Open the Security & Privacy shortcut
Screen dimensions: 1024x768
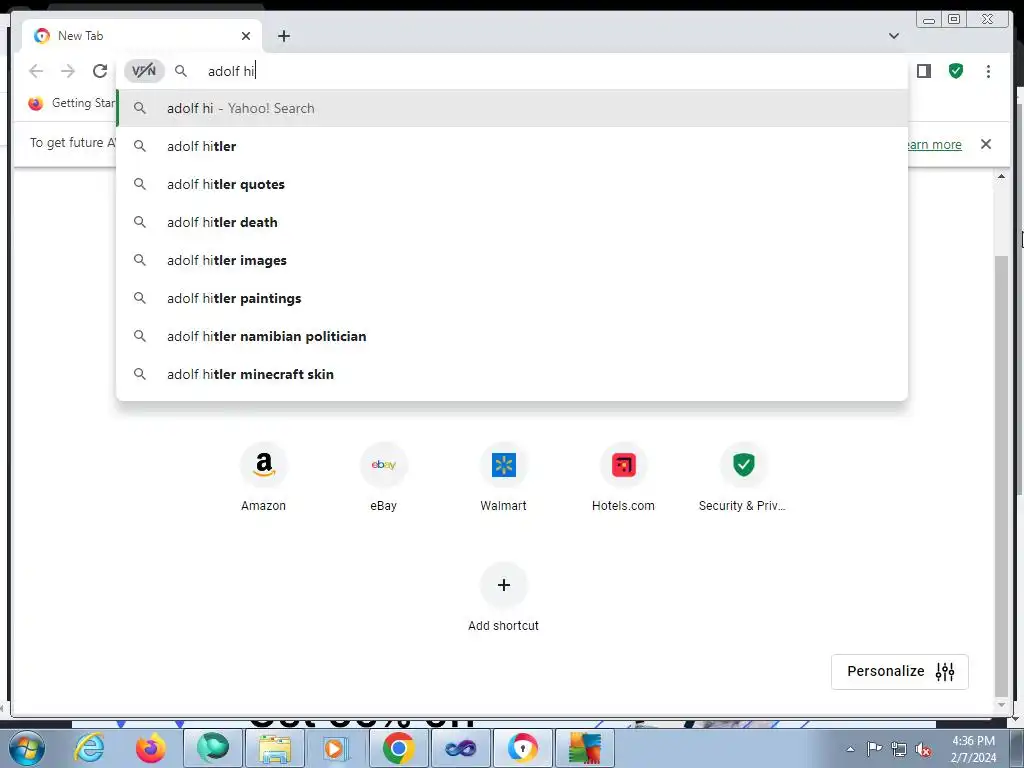click(743, 477)
